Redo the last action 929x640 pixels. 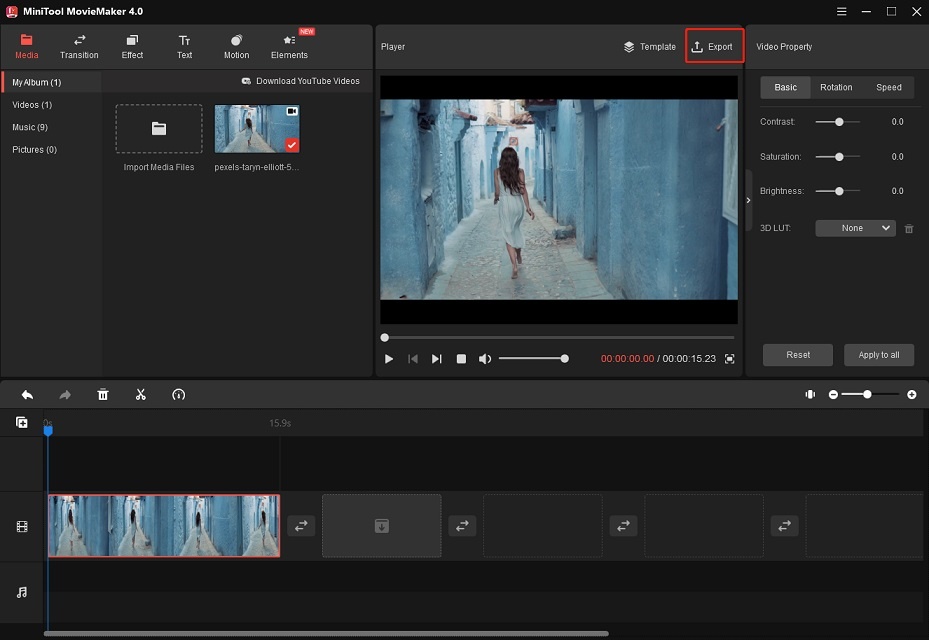coord(64,394)
